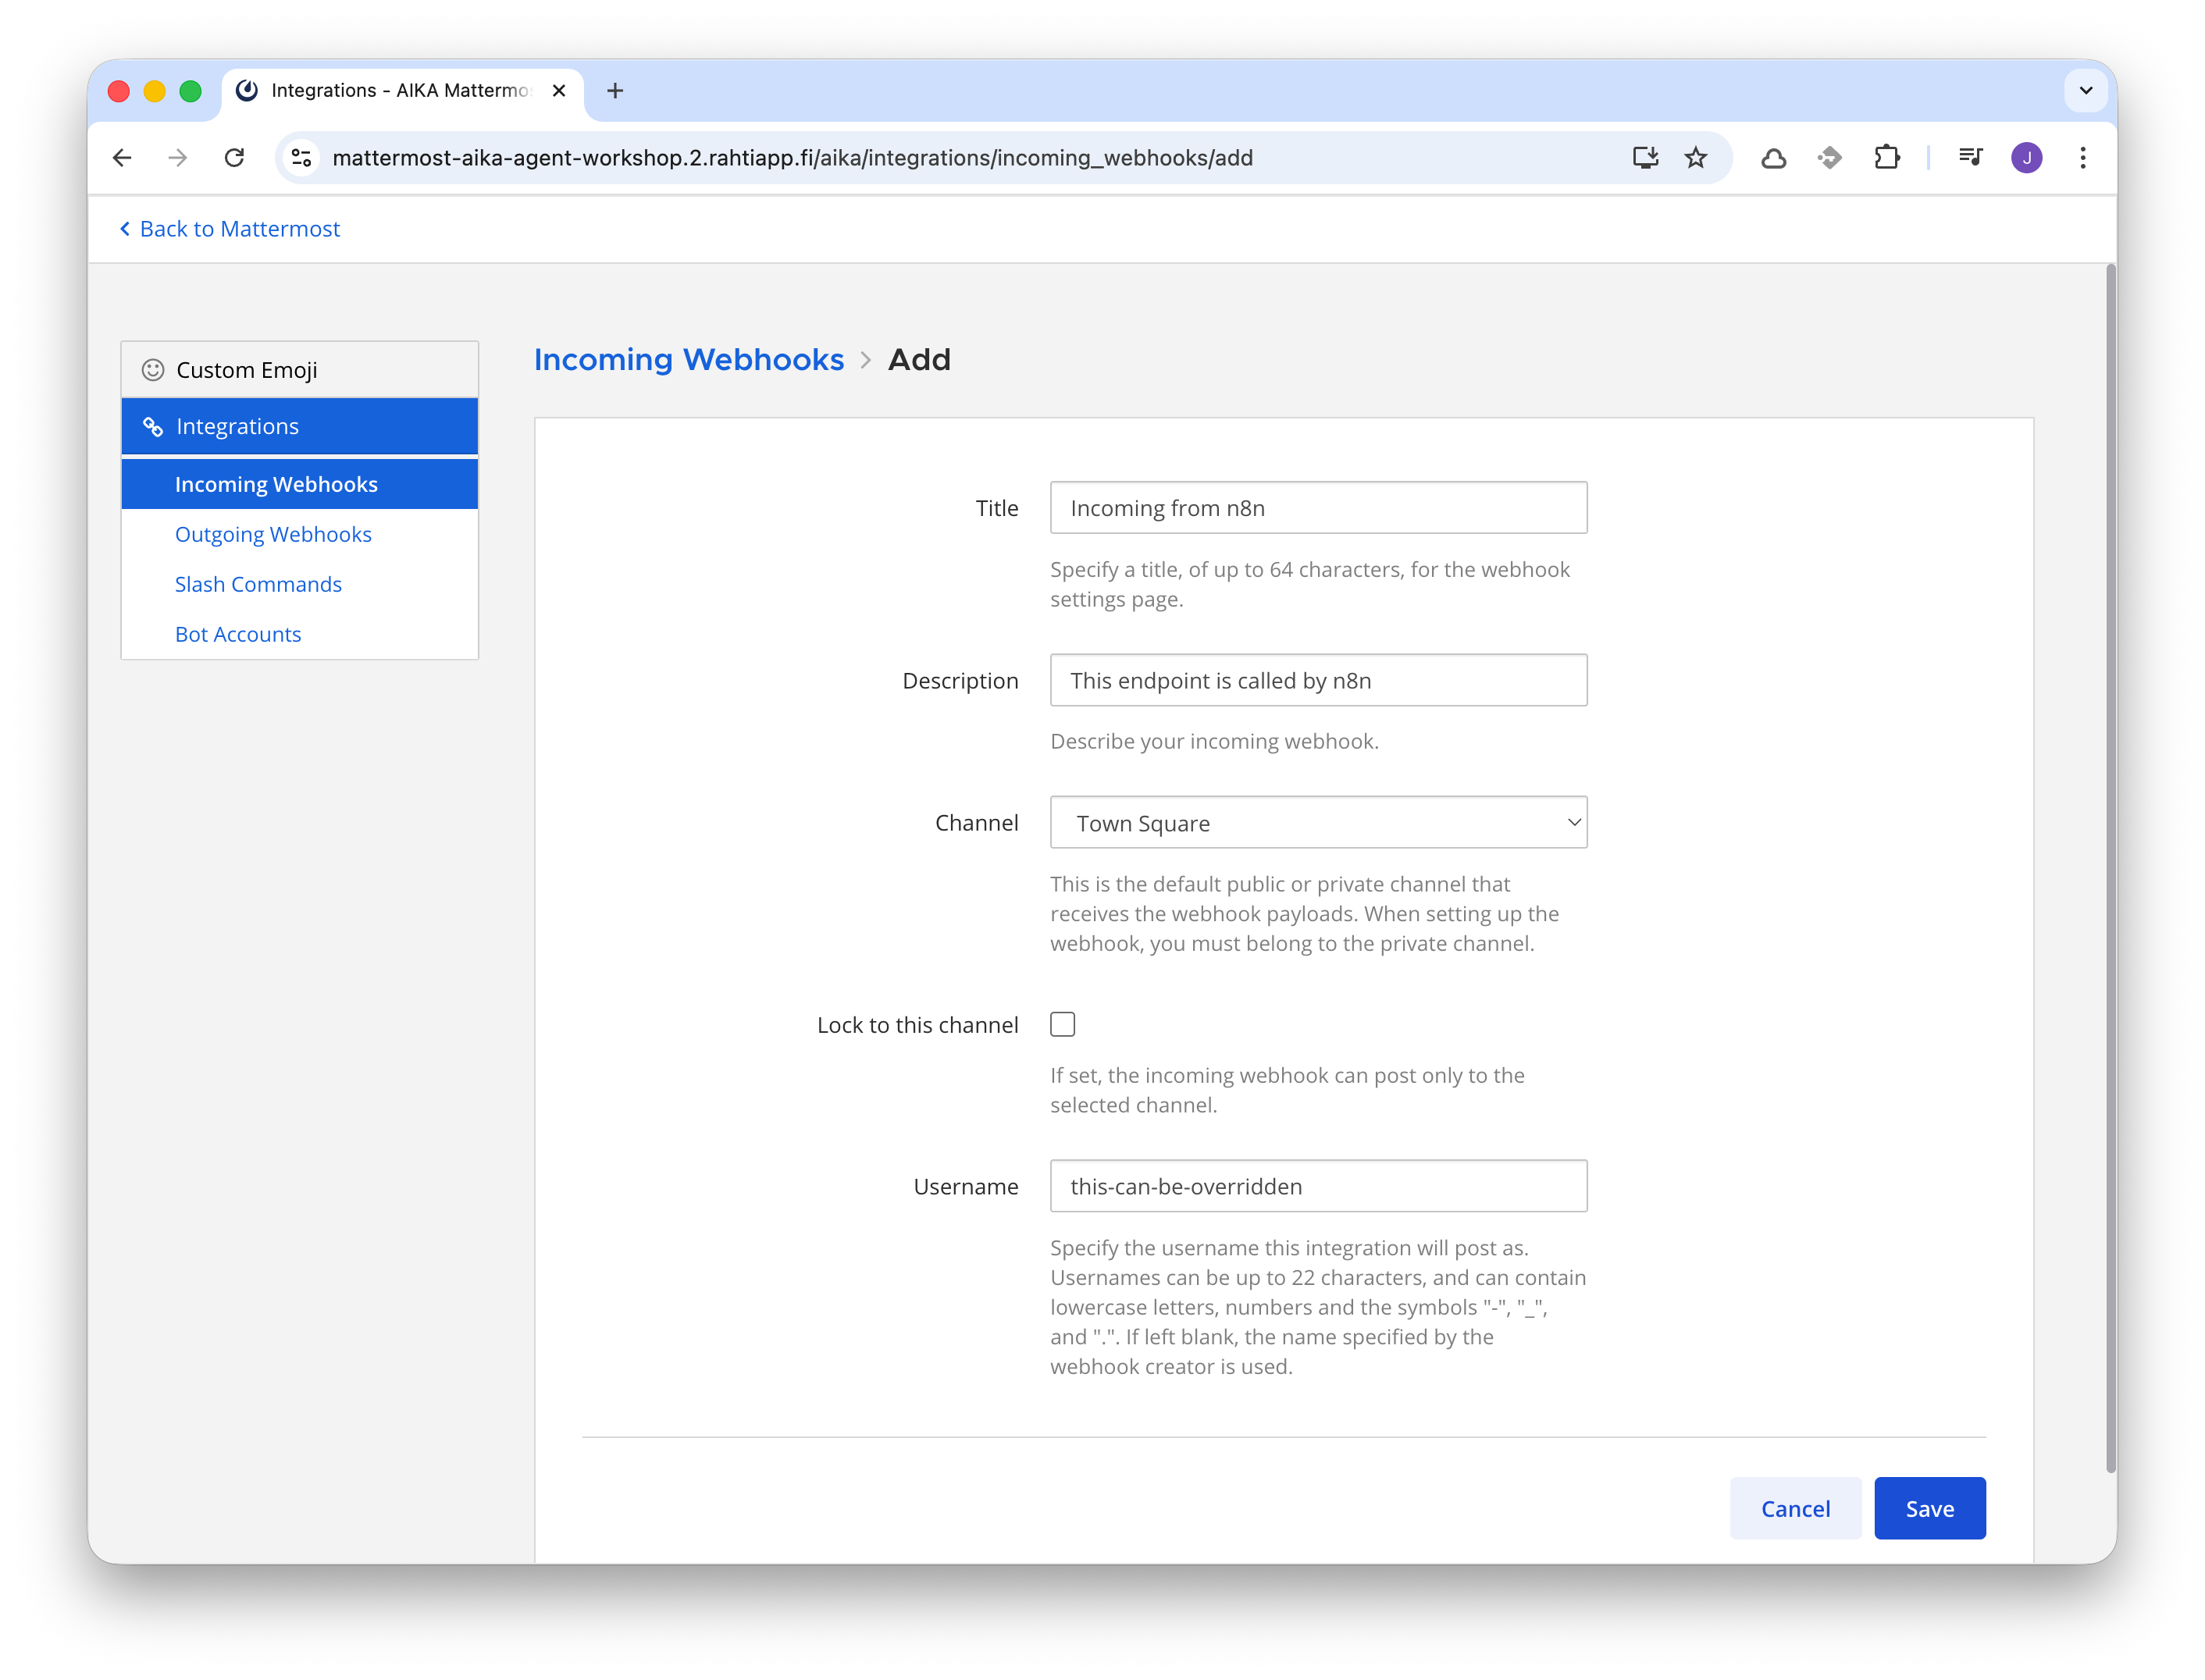The width and height of the screenshot is (2205, 1680).
Task: Click the purple J profile avatar
Action: tap(2026, 158)
